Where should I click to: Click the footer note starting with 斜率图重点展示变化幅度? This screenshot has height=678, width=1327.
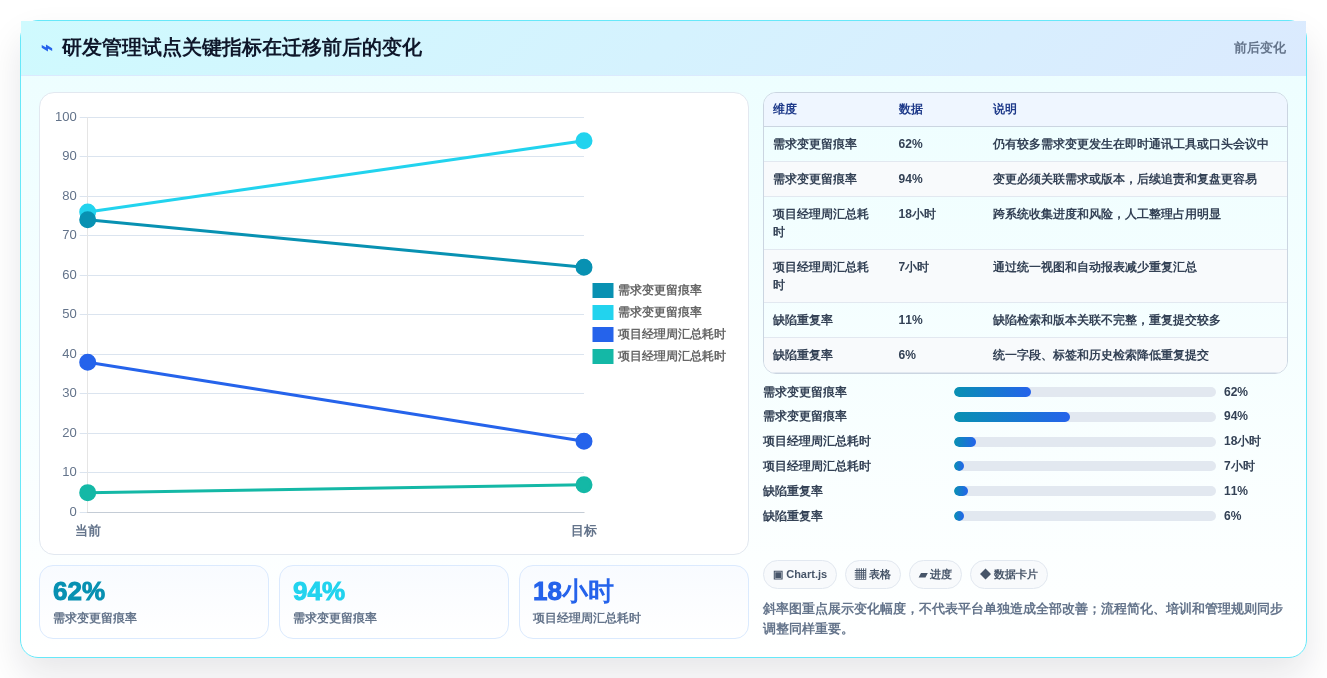tap(1025, 618)
